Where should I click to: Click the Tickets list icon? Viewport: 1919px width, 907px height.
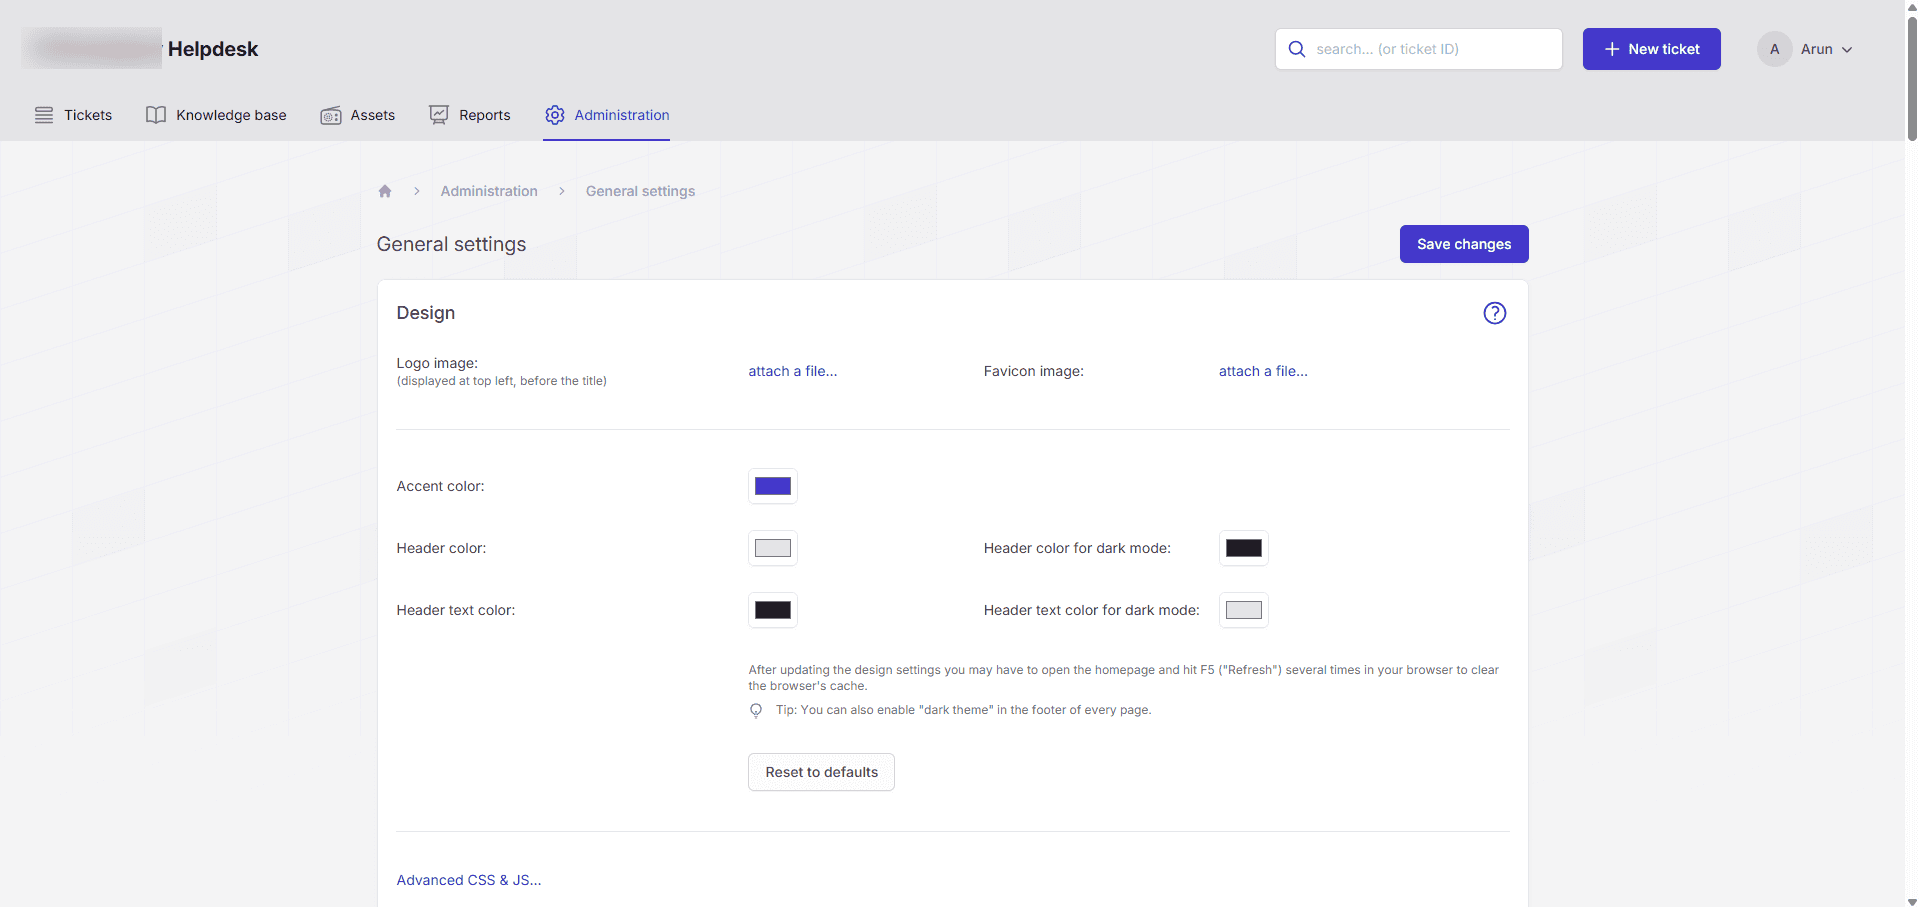[44, 115]
